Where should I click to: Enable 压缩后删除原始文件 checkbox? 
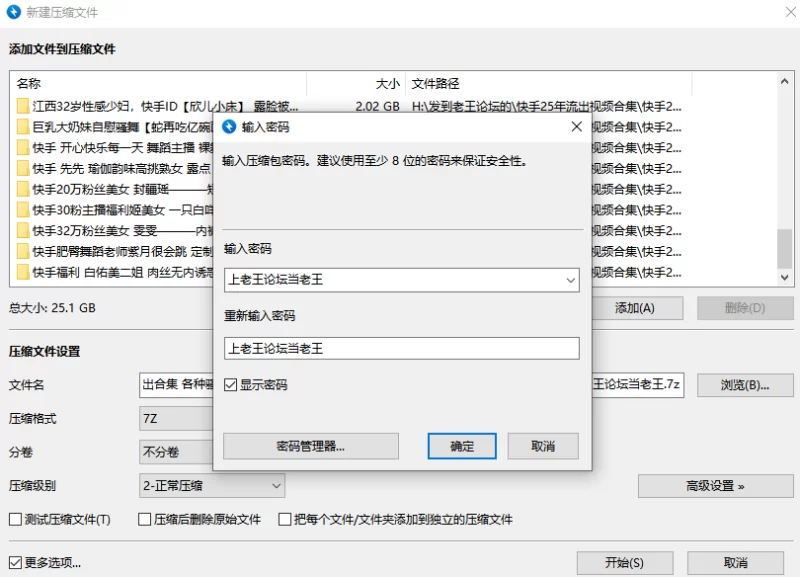tap(144, 519)
